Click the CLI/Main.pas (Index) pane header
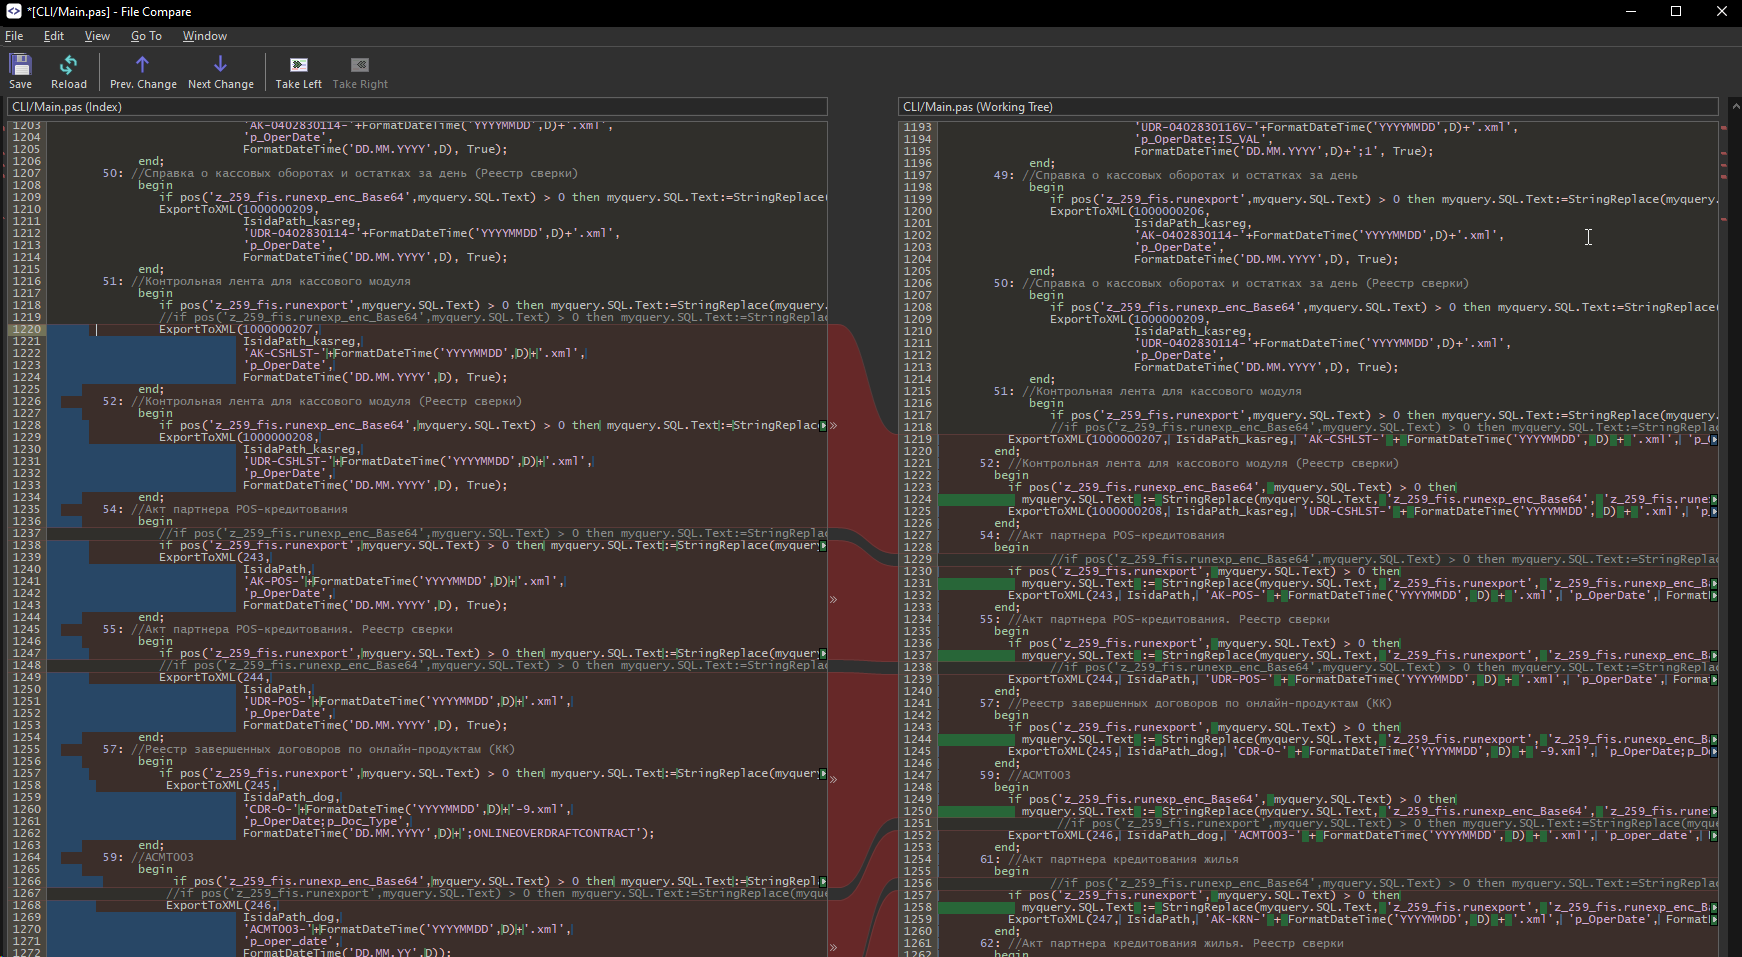Screen dimensions: 1742x957 (x=418, y=106)
